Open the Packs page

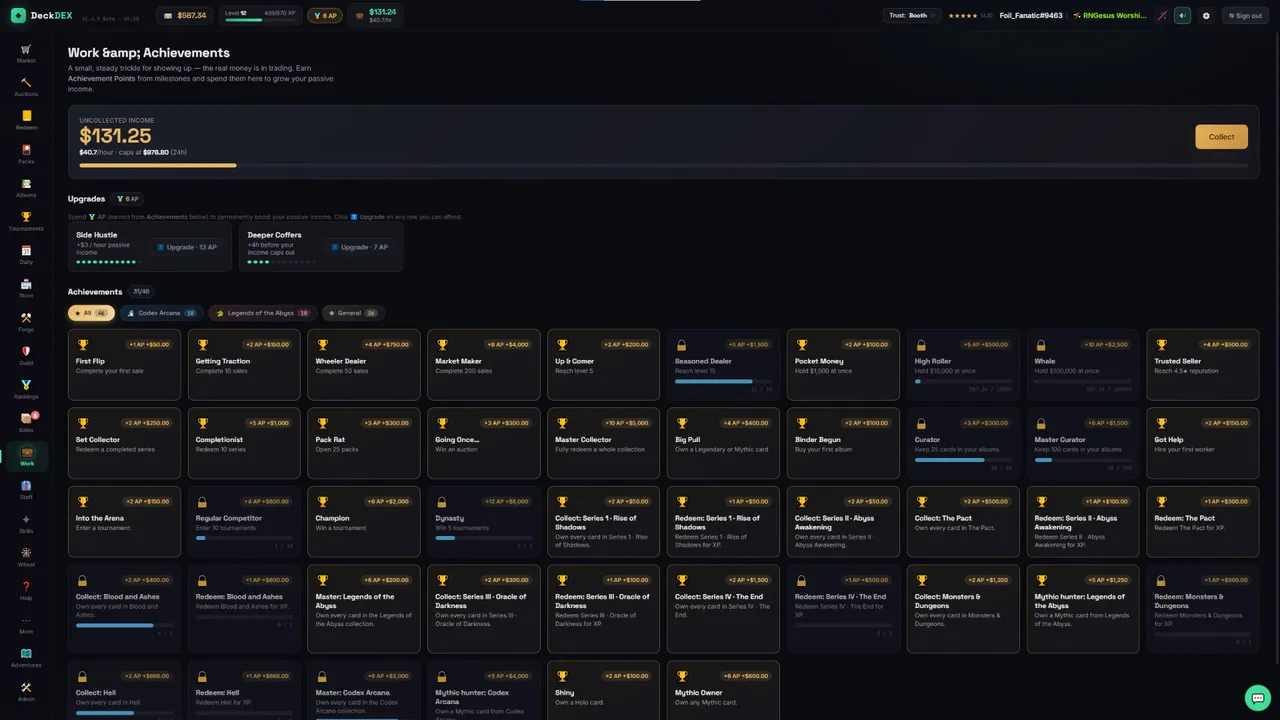click(26, 154)
